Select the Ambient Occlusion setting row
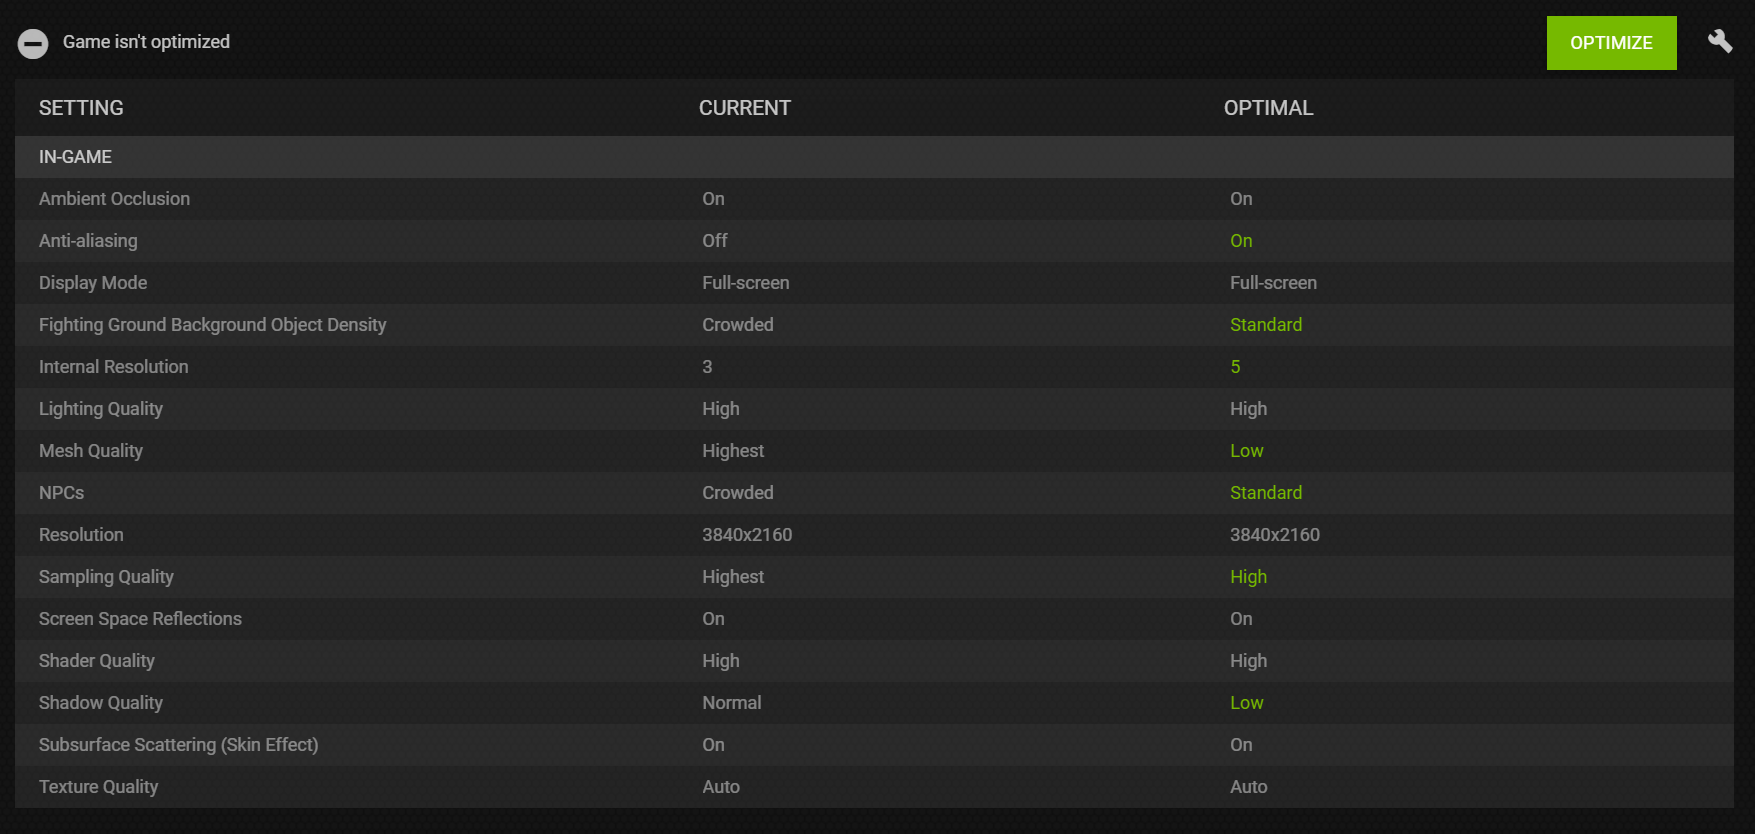1755x834 pixels. point(114,199)
